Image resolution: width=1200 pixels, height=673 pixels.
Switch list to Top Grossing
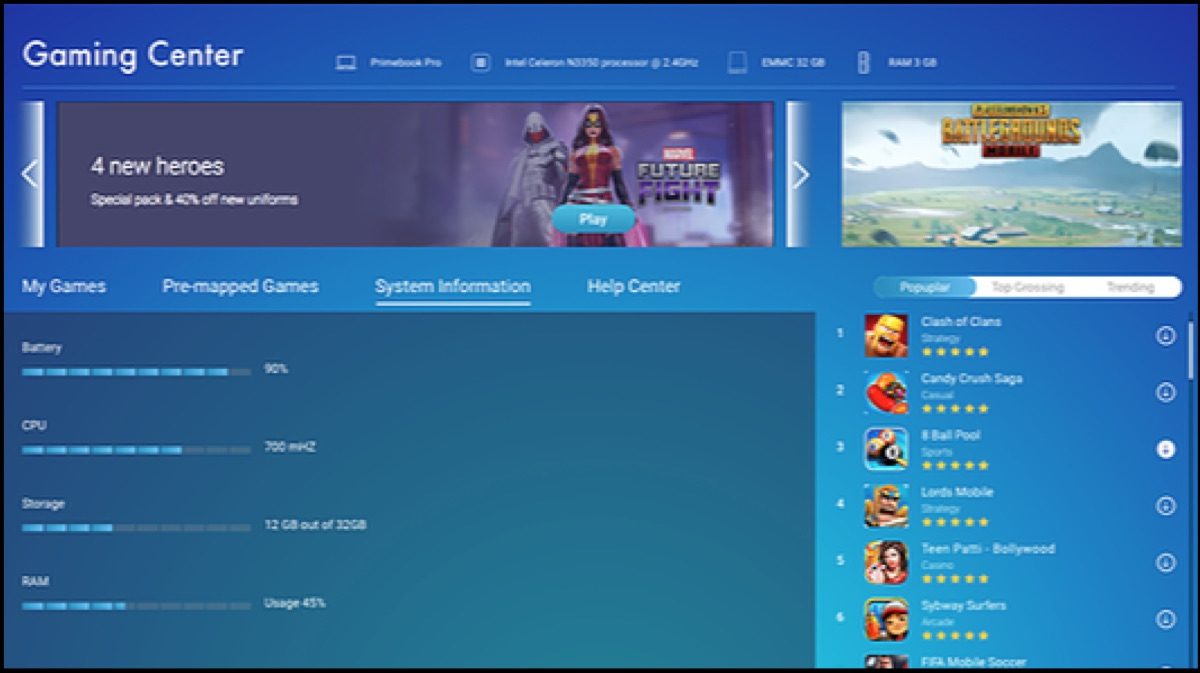coord(1027,287)
